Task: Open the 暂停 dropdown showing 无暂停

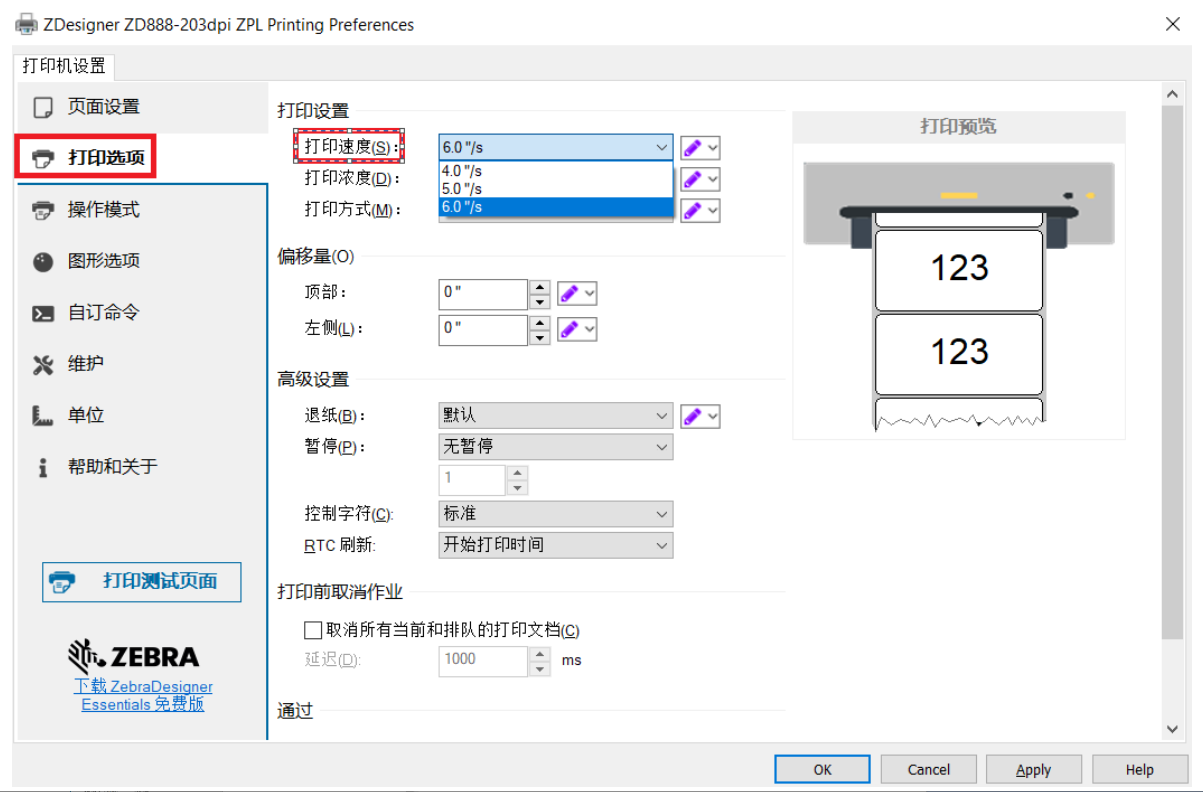Action: [x=556, y=447]
